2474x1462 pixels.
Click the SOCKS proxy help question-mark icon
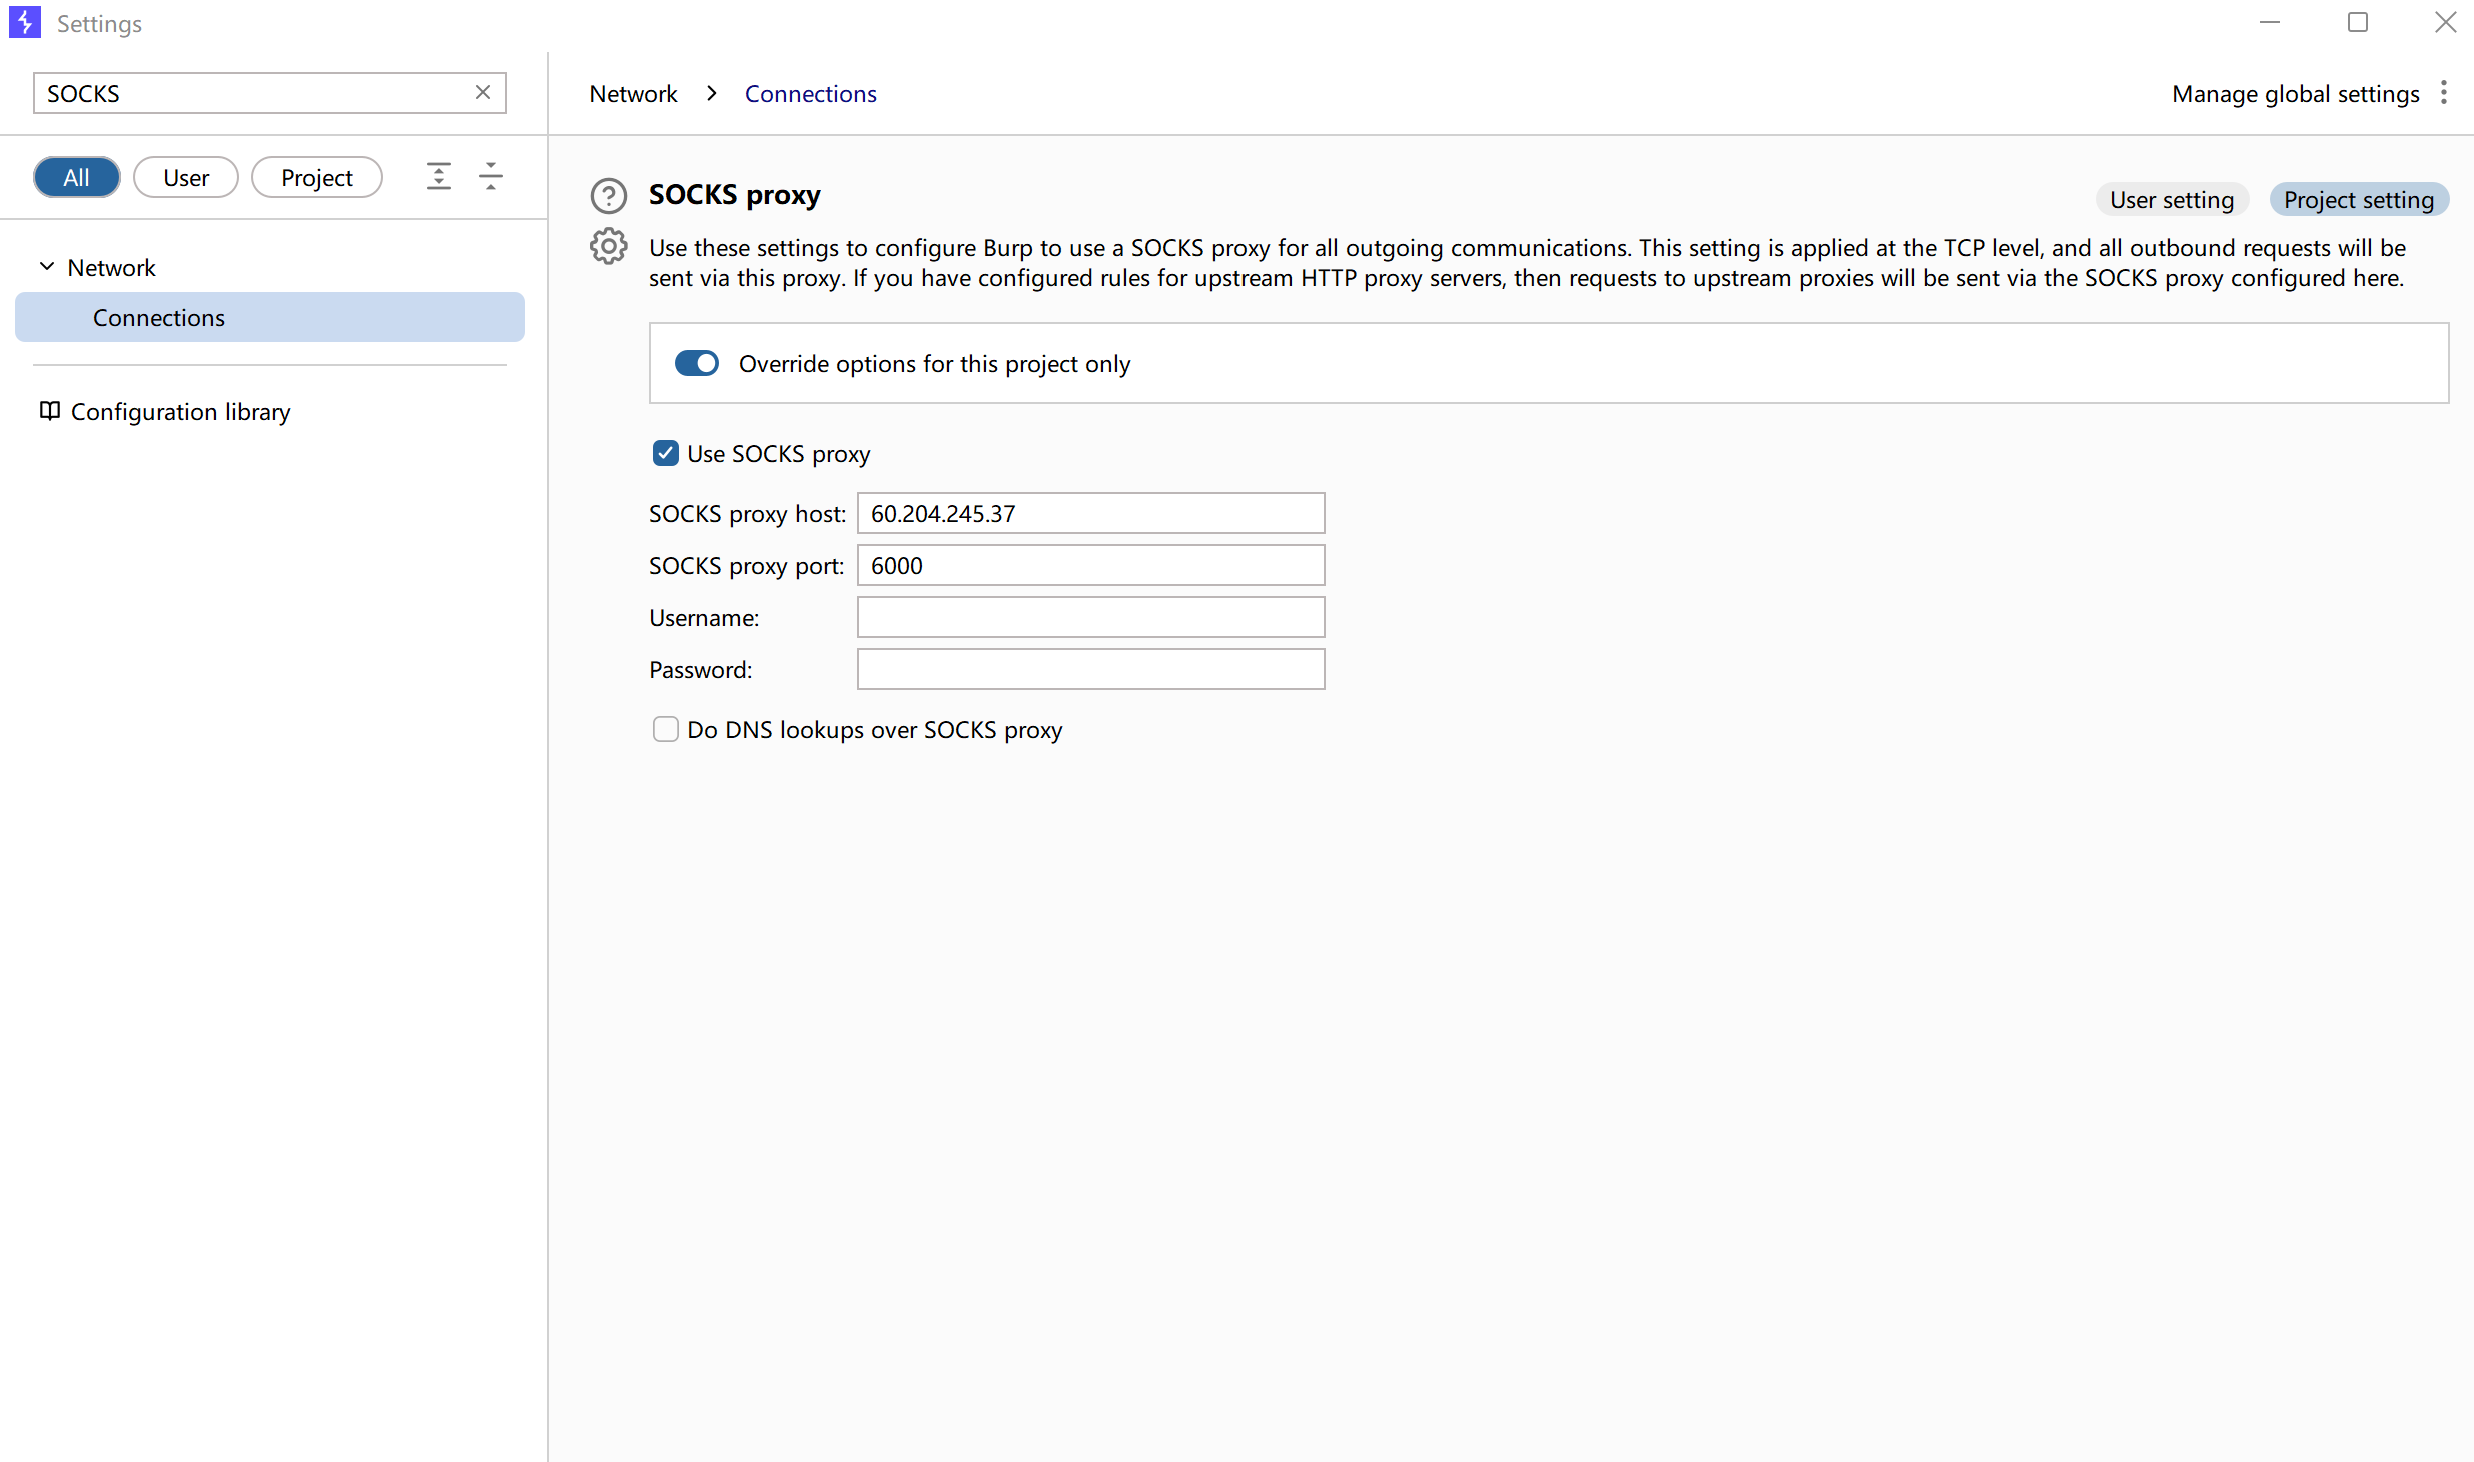608,196
